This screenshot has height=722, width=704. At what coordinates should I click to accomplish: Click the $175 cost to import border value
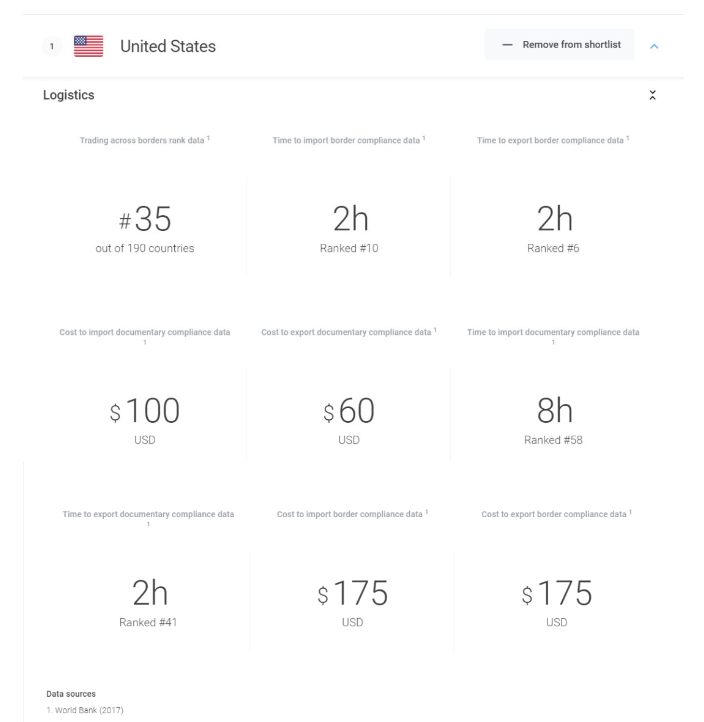point(349,594)
